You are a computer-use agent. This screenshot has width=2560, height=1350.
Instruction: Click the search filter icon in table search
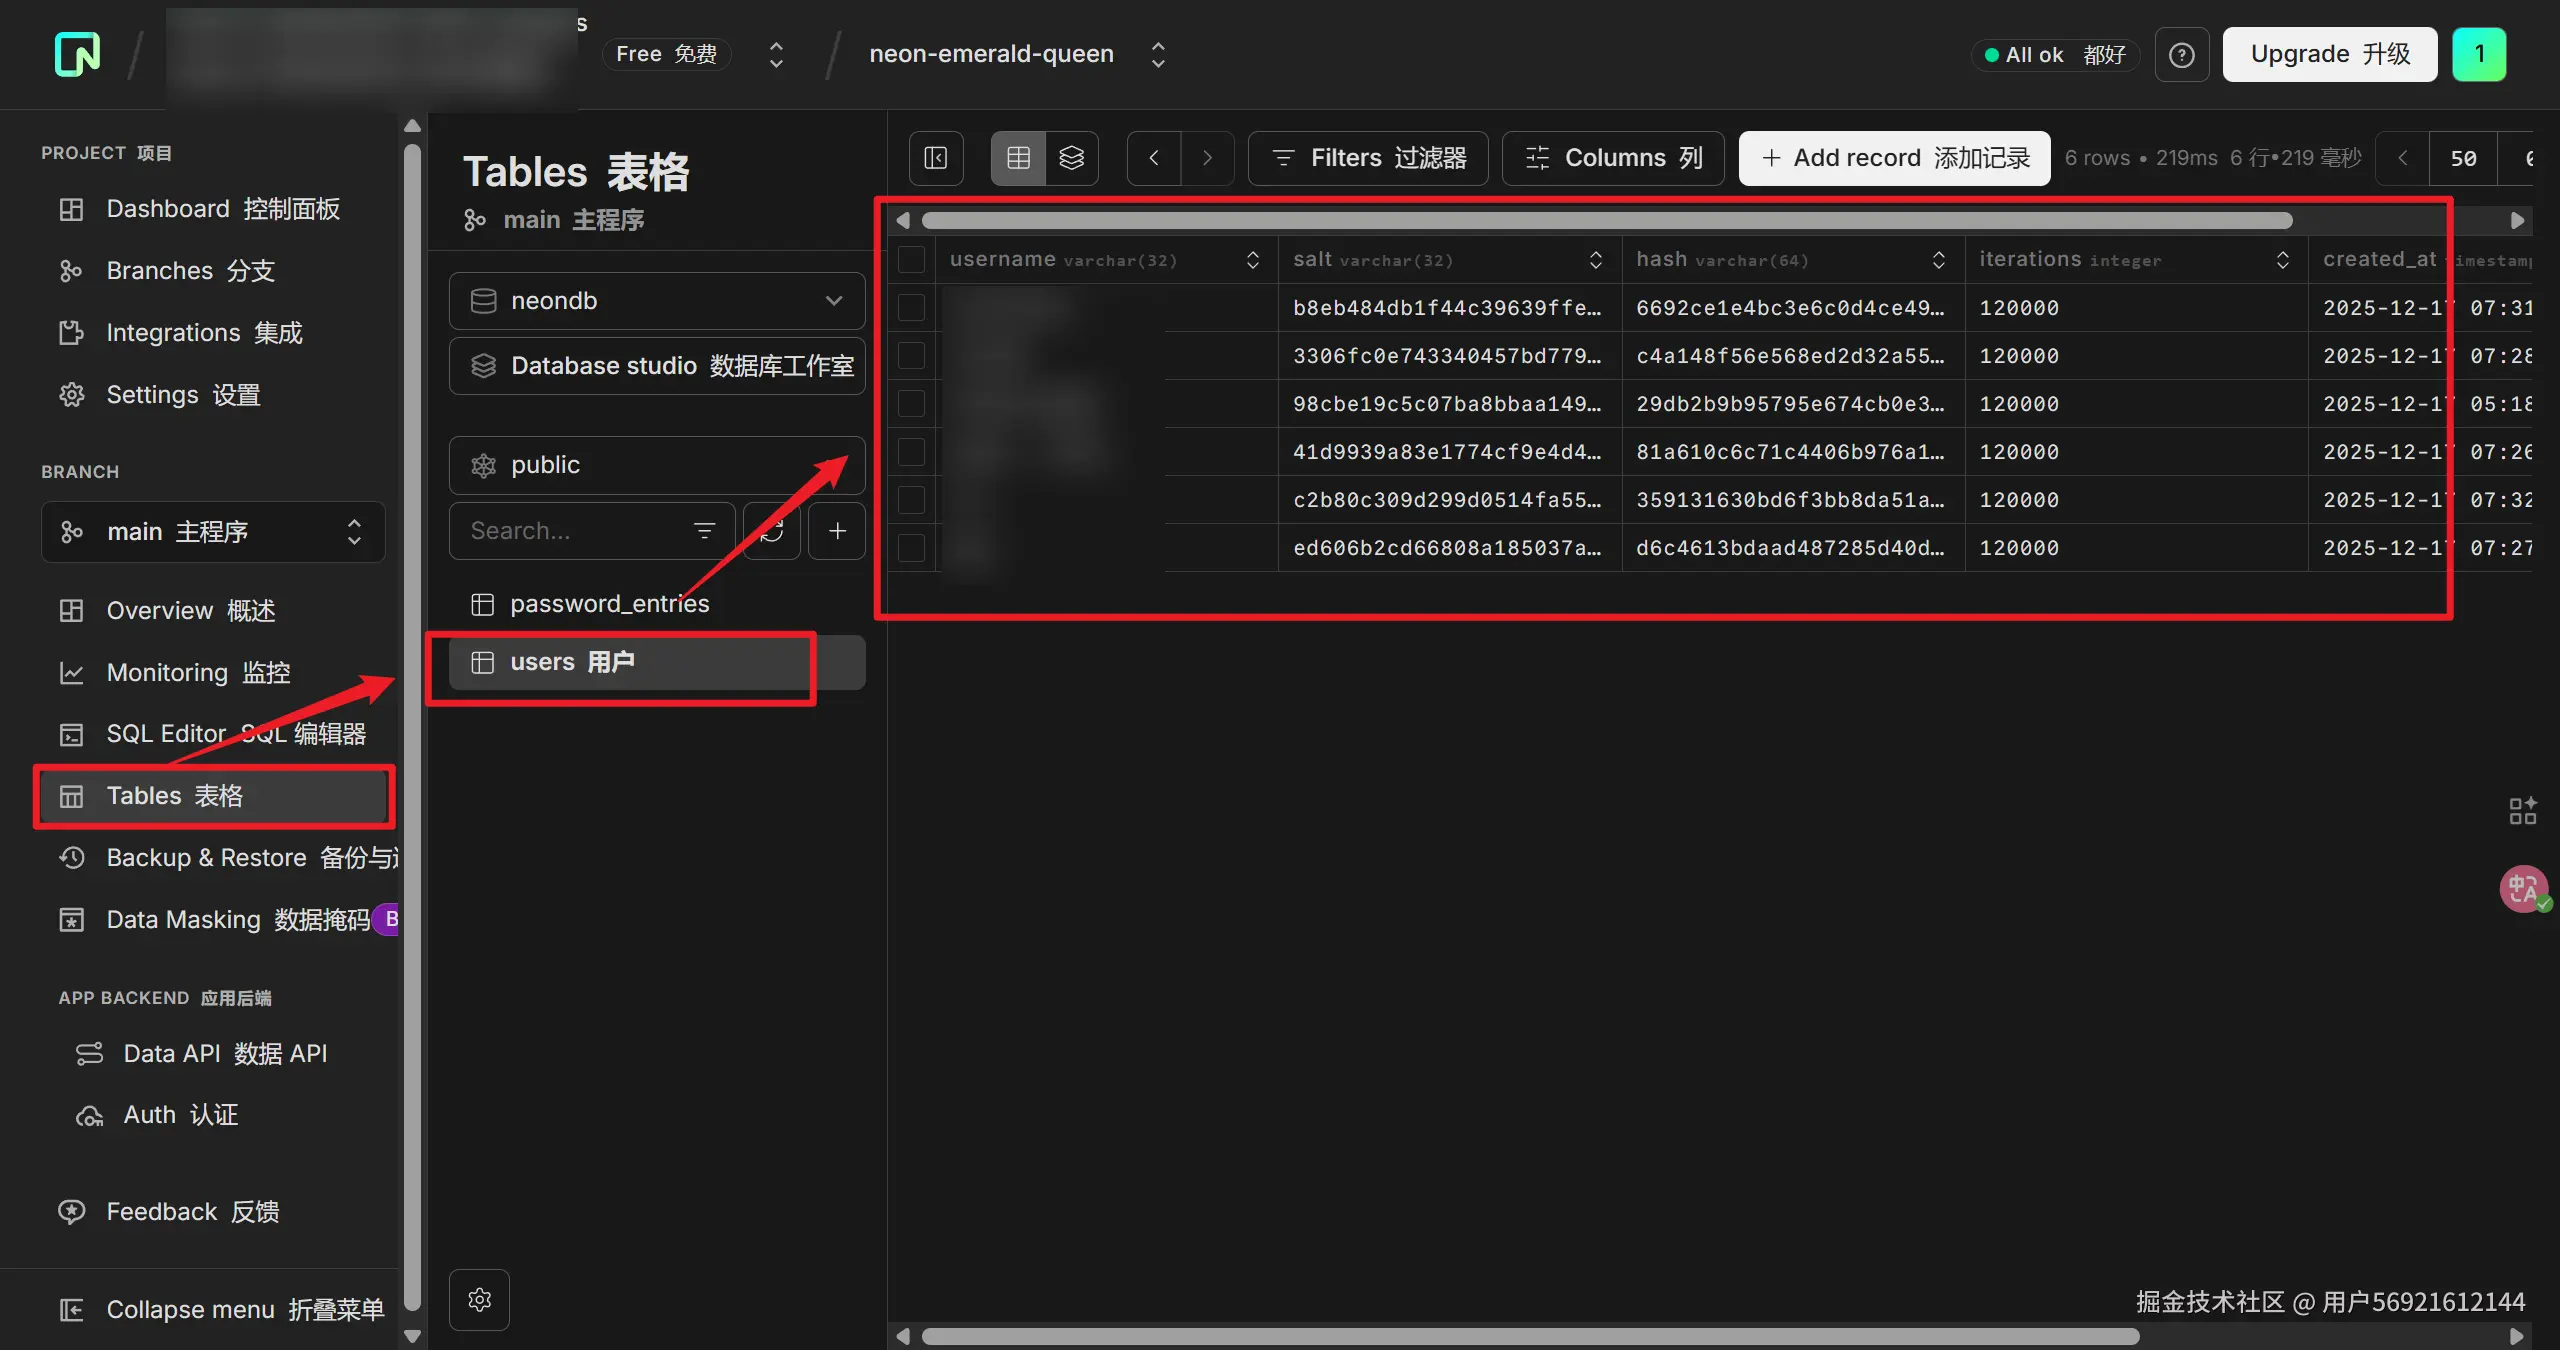point(705,531)
